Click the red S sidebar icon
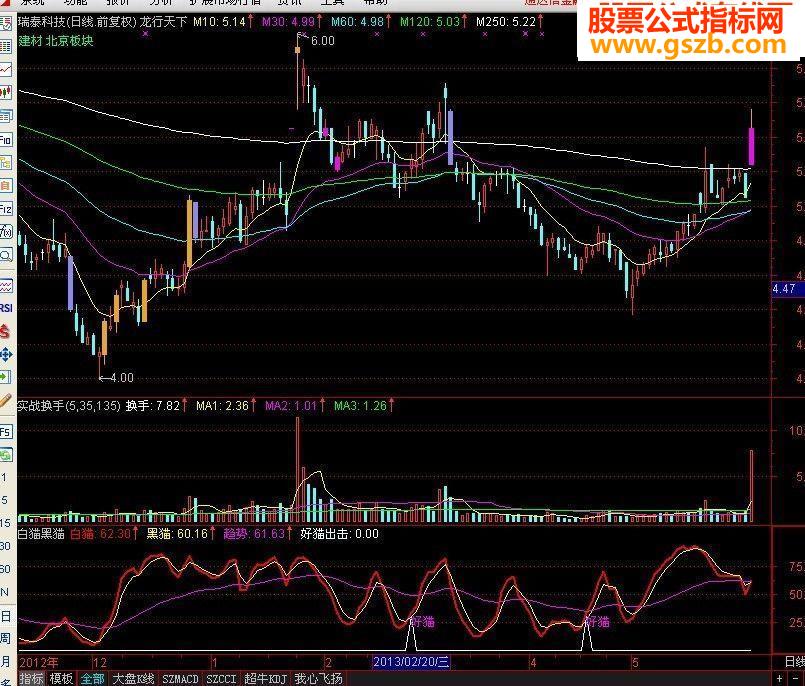805x686 pixels. (x=5, y=331)
